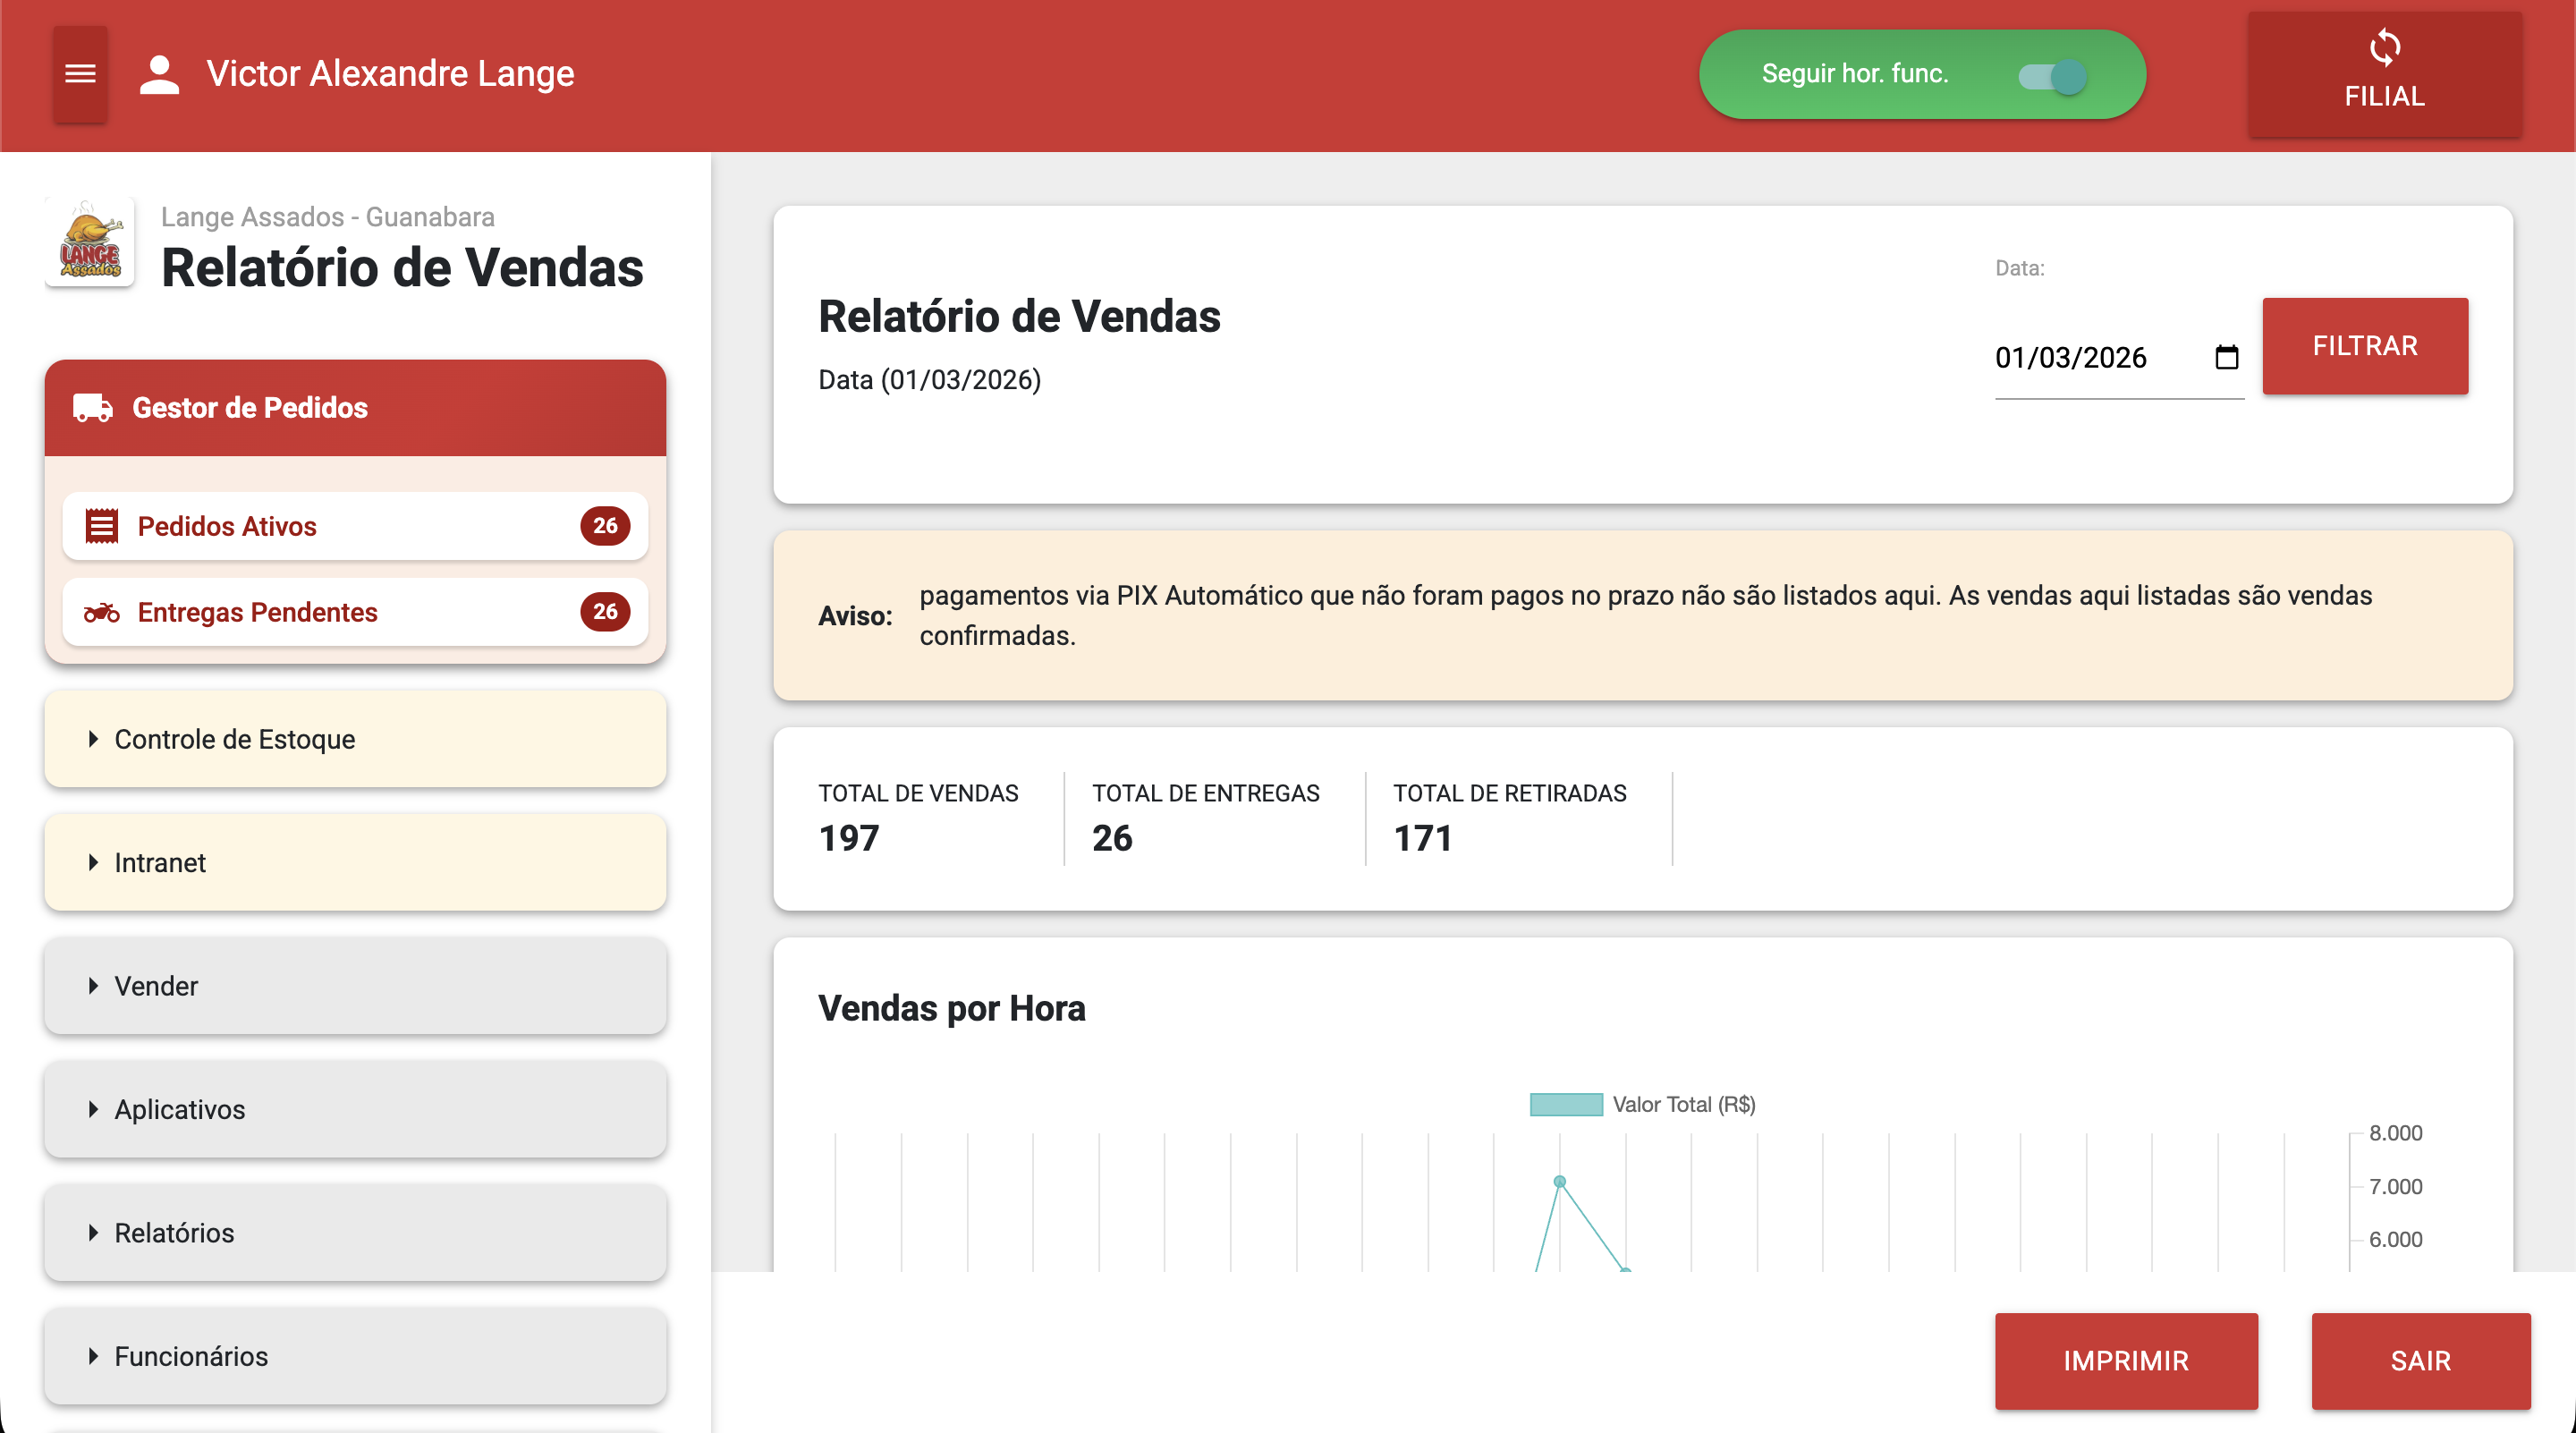Click the Entregas Pendentes motorcycle icon

point(101,612)
